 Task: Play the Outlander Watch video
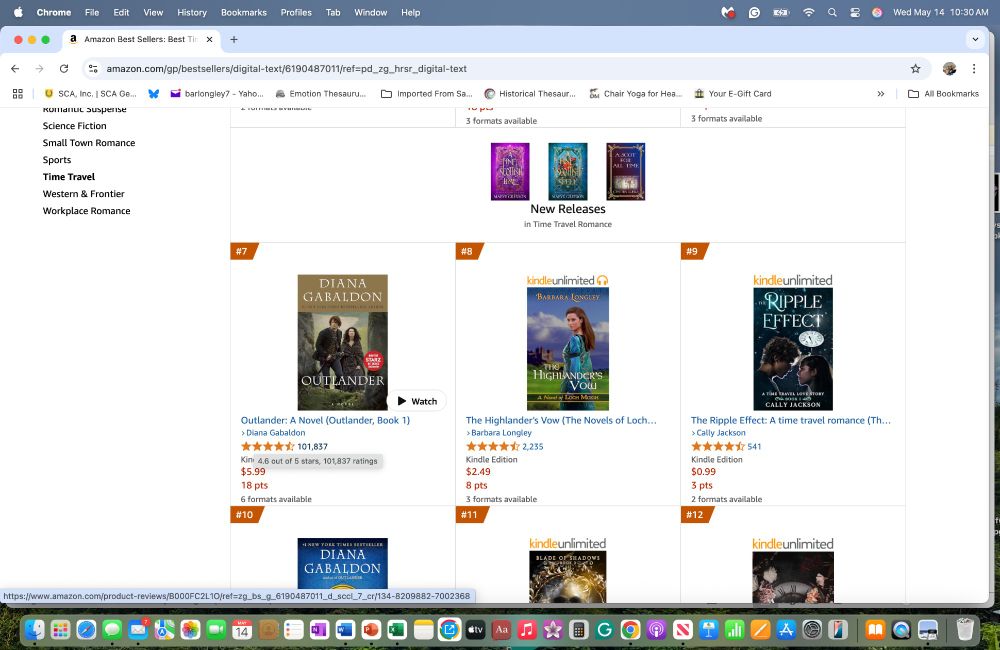point(417,401)
